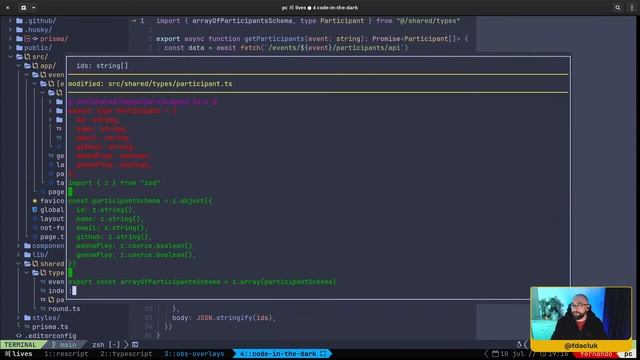Click the code icon beside .editorconfig

[x=19, y=336]
